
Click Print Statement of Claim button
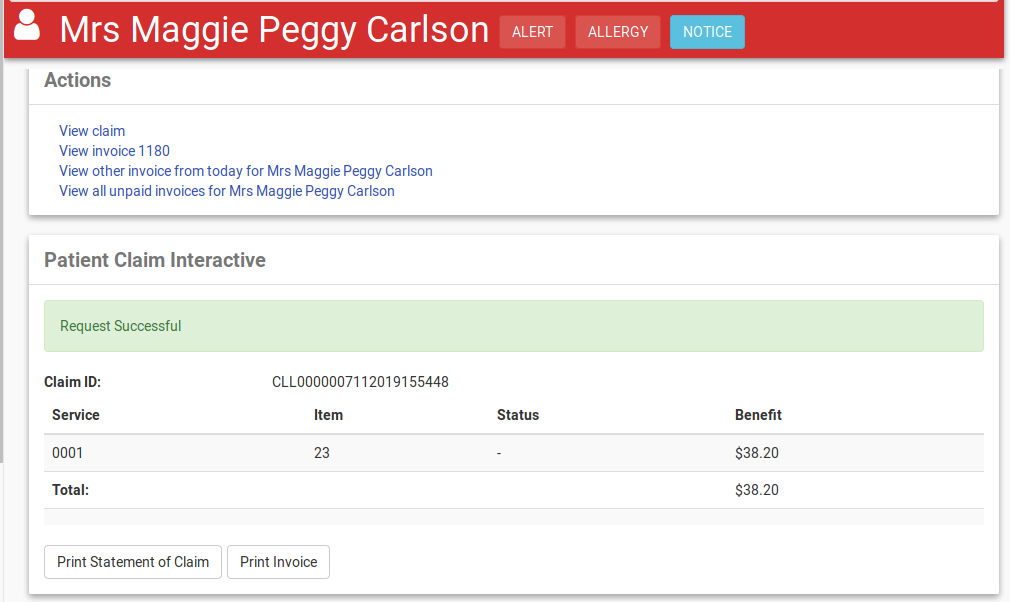click(x=133, y=562)
